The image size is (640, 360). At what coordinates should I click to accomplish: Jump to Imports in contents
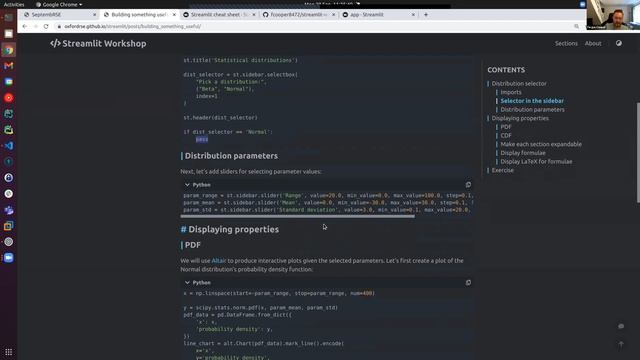[511, 92]
